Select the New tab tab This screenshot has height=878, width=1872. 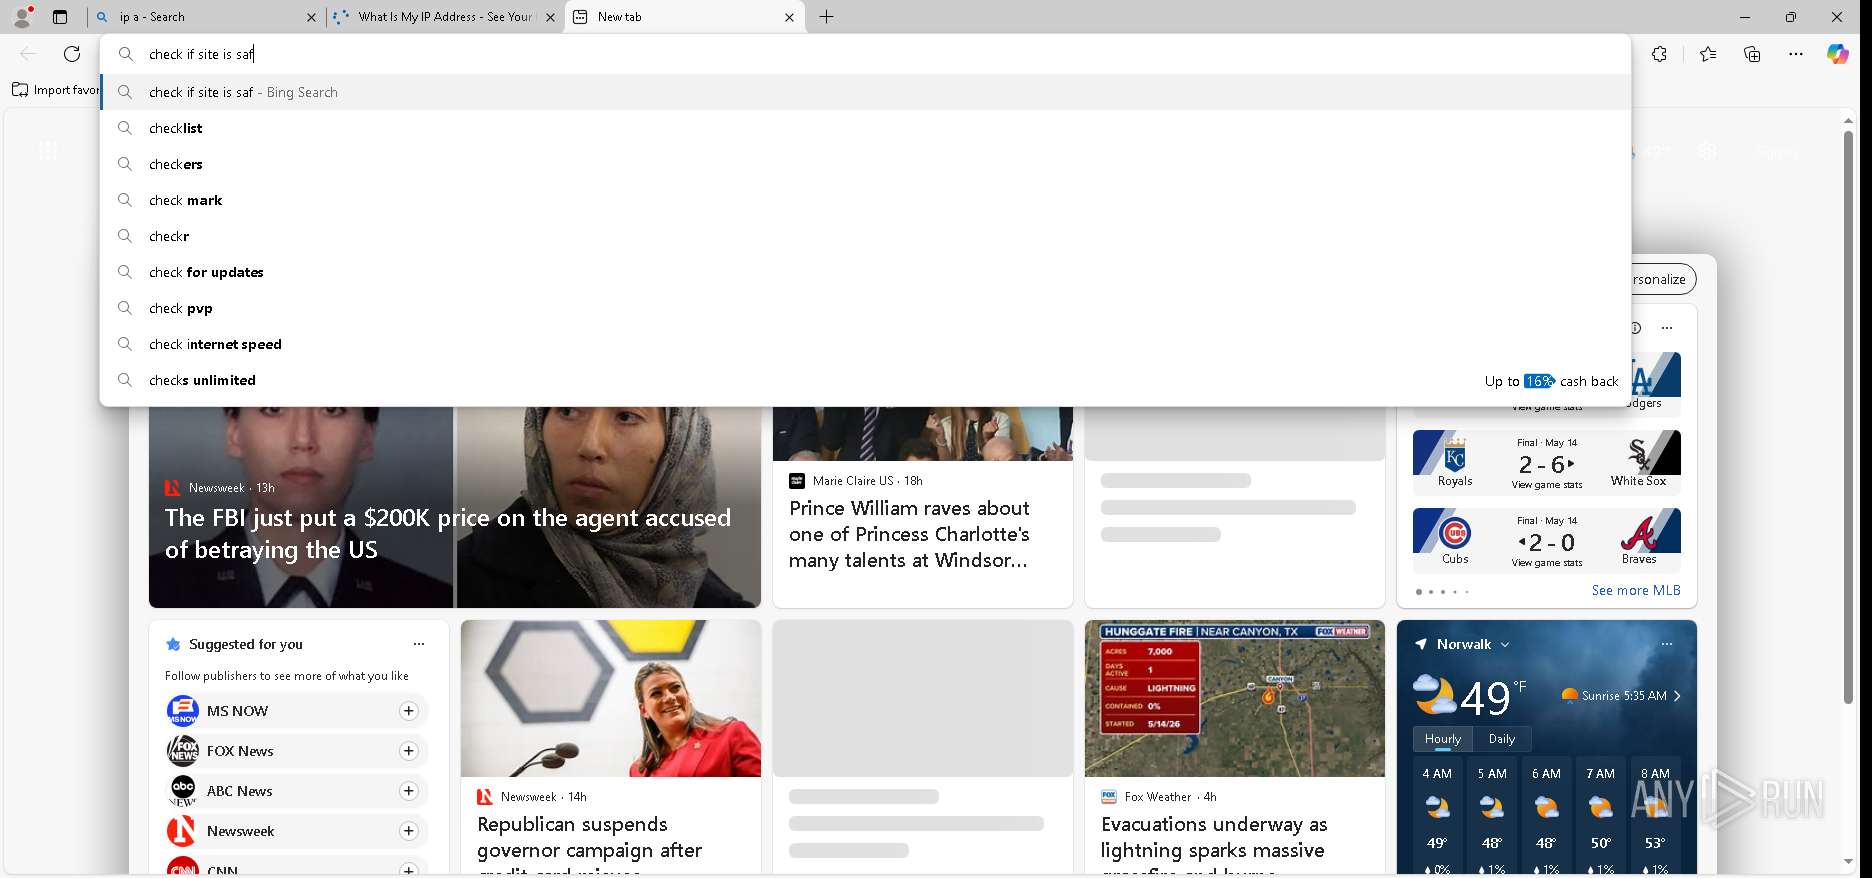(685, 17)
